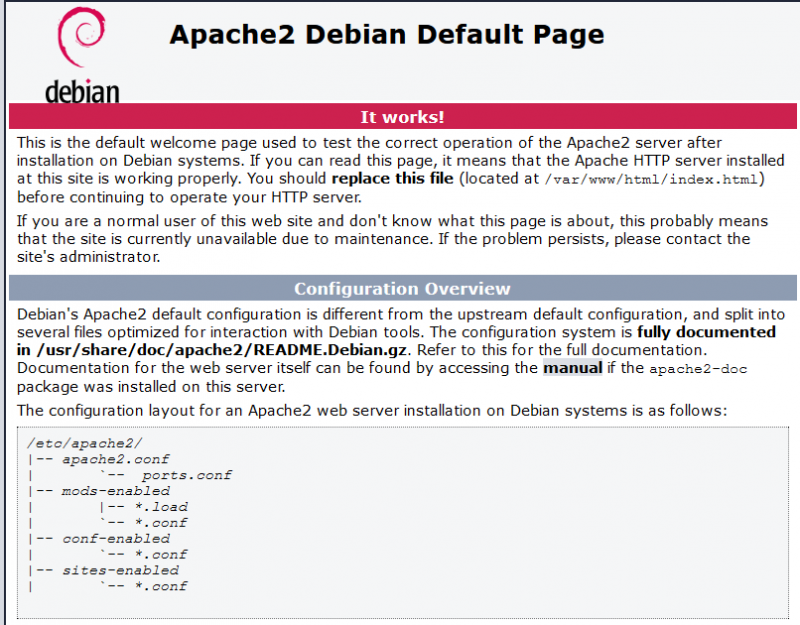Screen dimensions: 800x625
Task: Click the mods-enabled tree entry
Action: pos(116,491)
